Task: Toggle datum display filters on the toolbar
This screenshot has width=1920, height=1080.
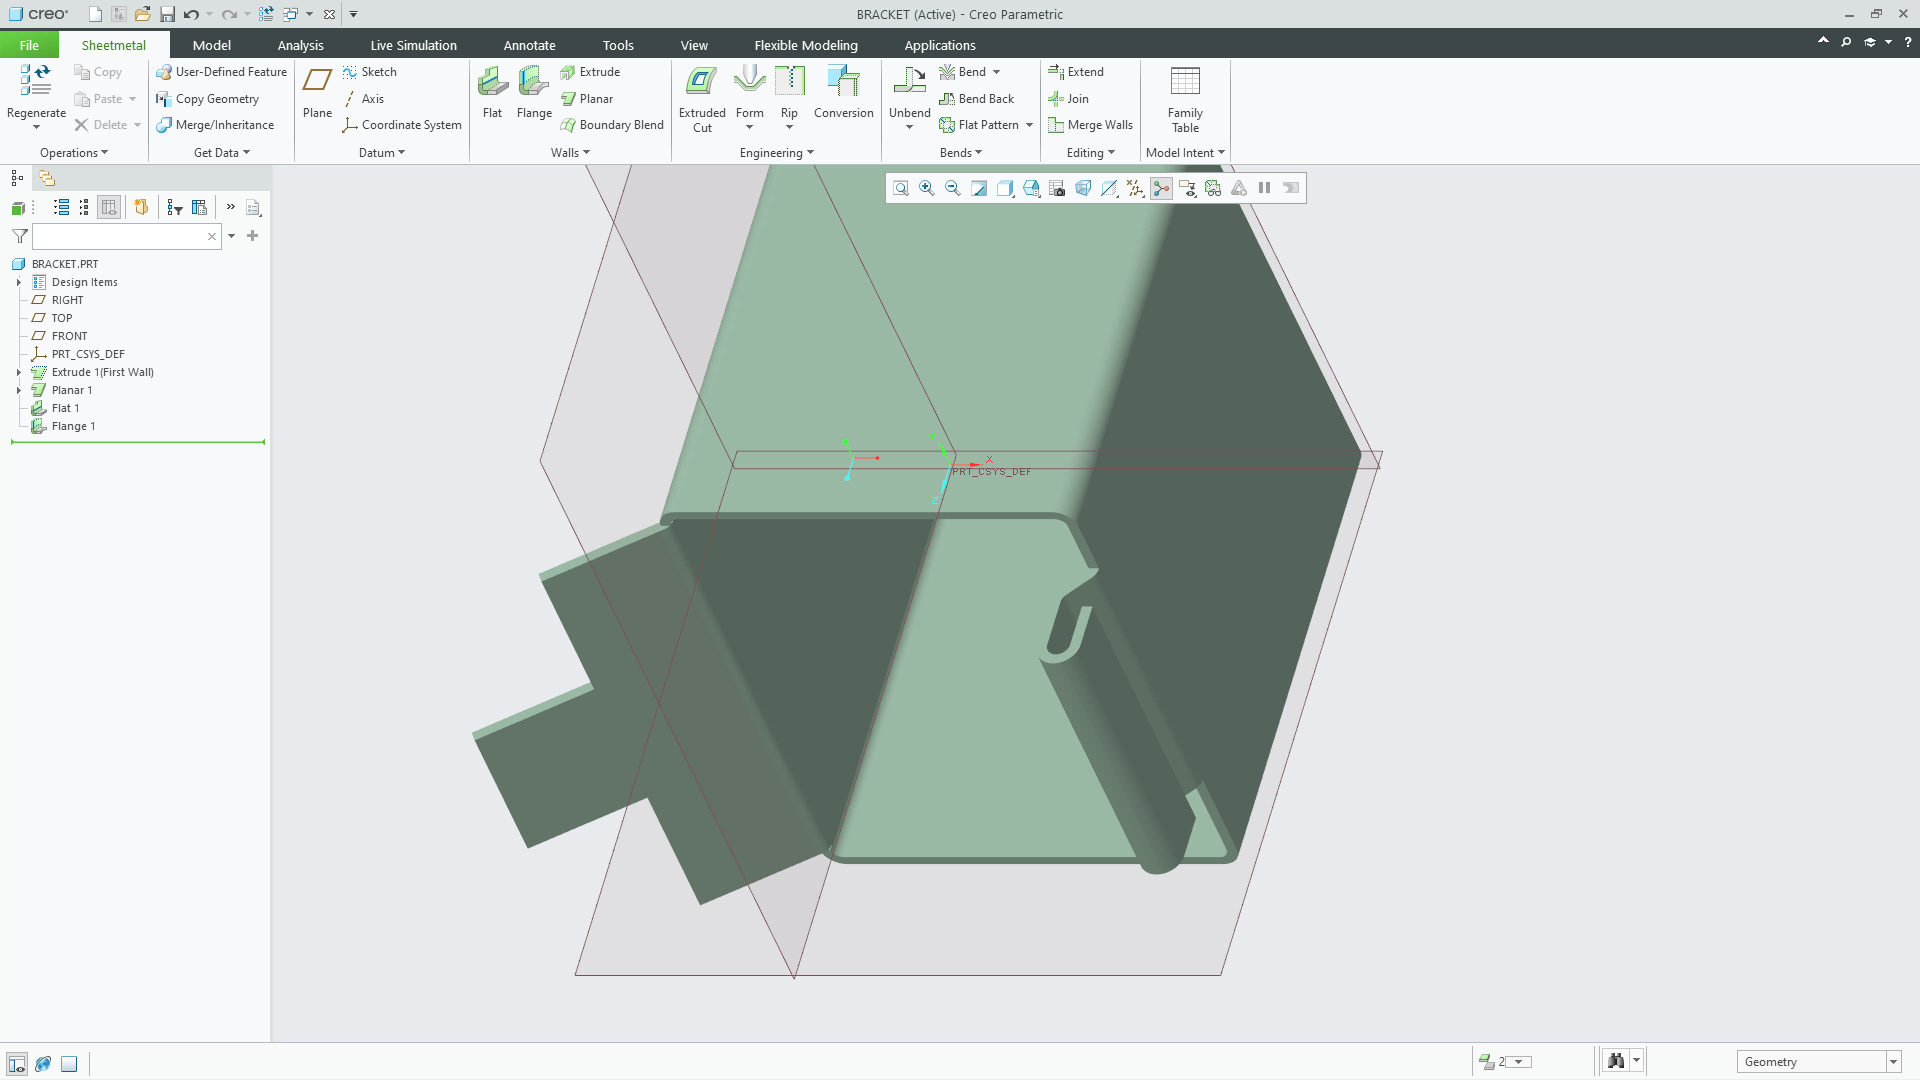Action: [1134, 188]
